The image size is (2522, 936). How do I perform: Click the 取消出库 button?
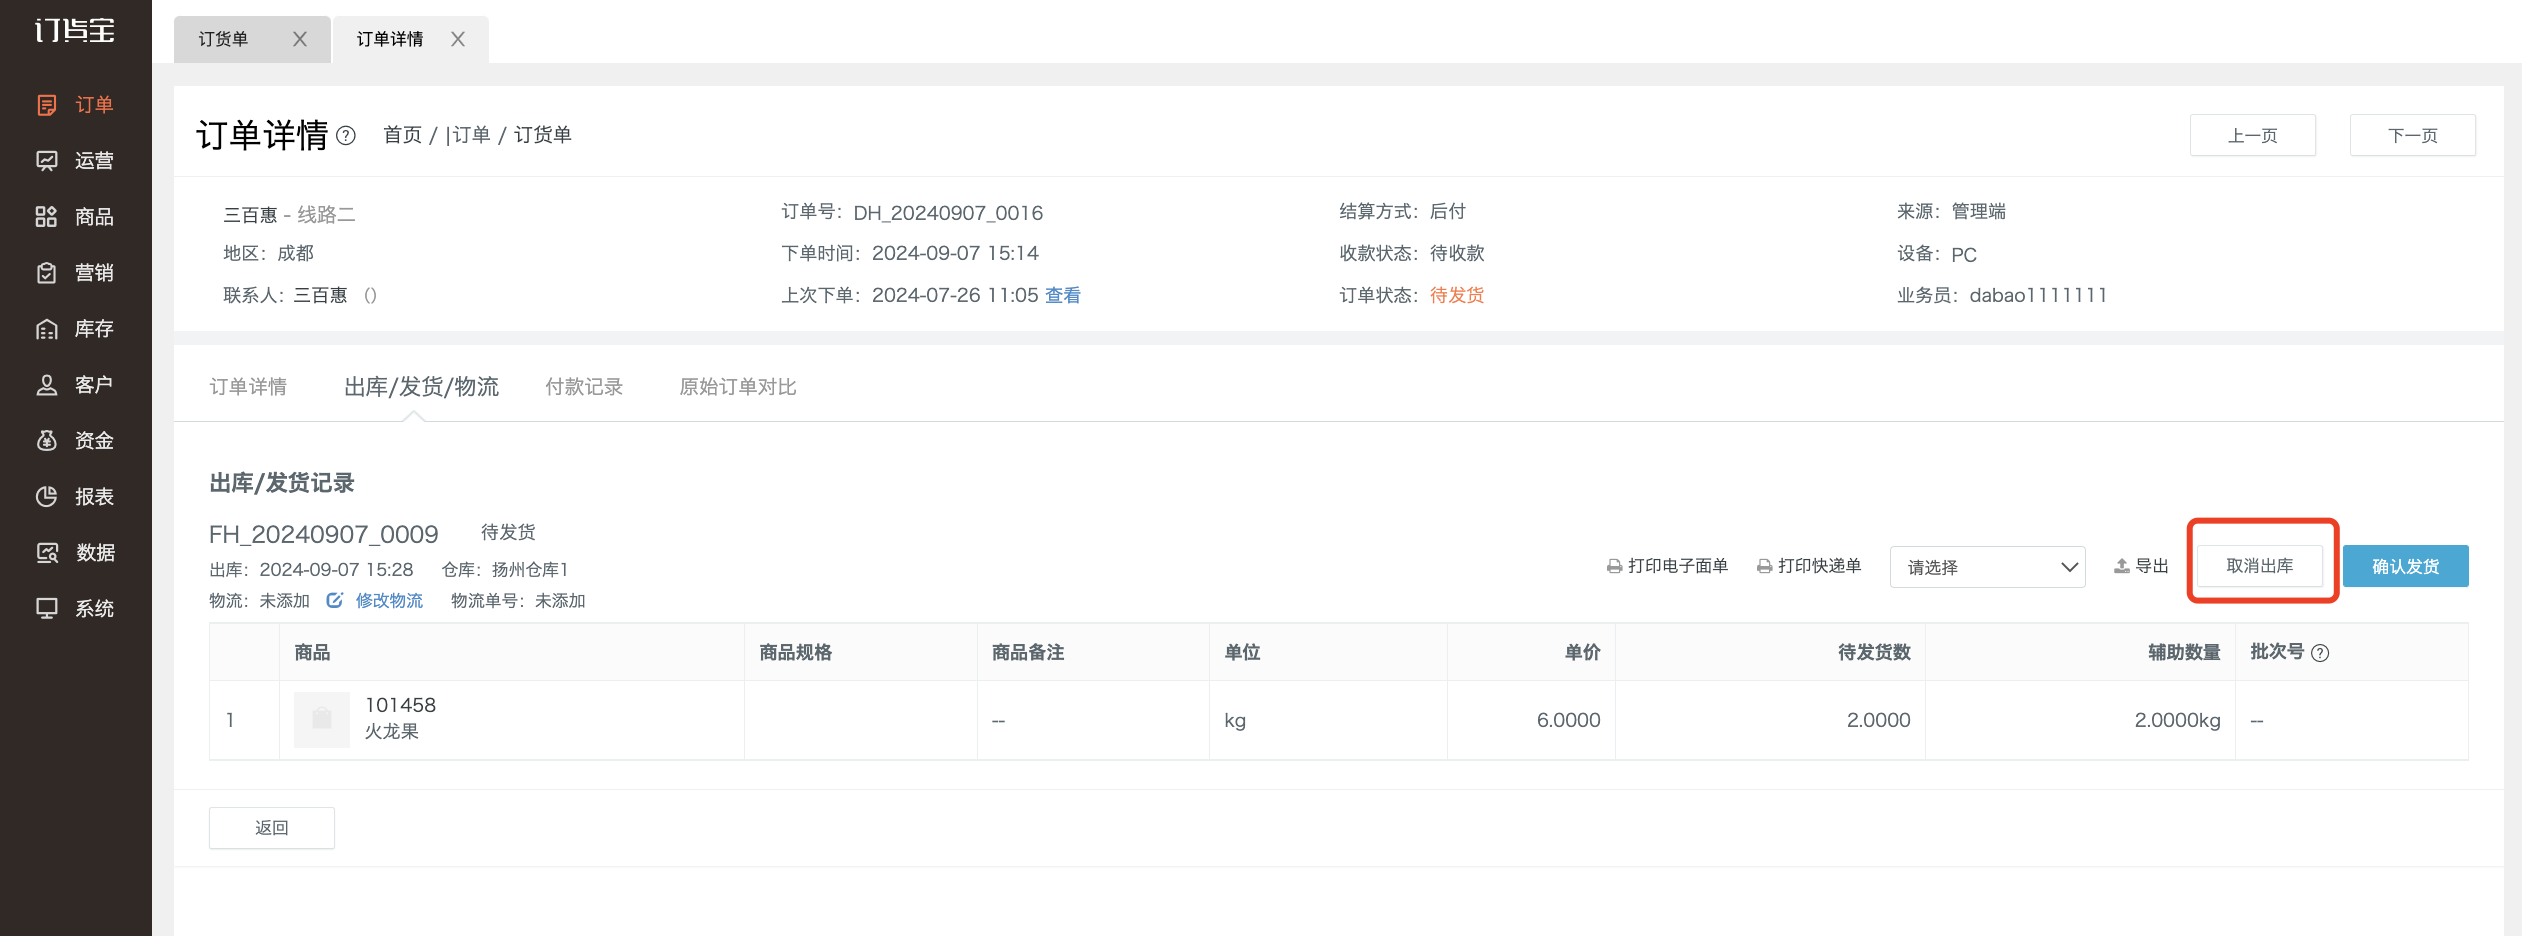point(2260,566)
